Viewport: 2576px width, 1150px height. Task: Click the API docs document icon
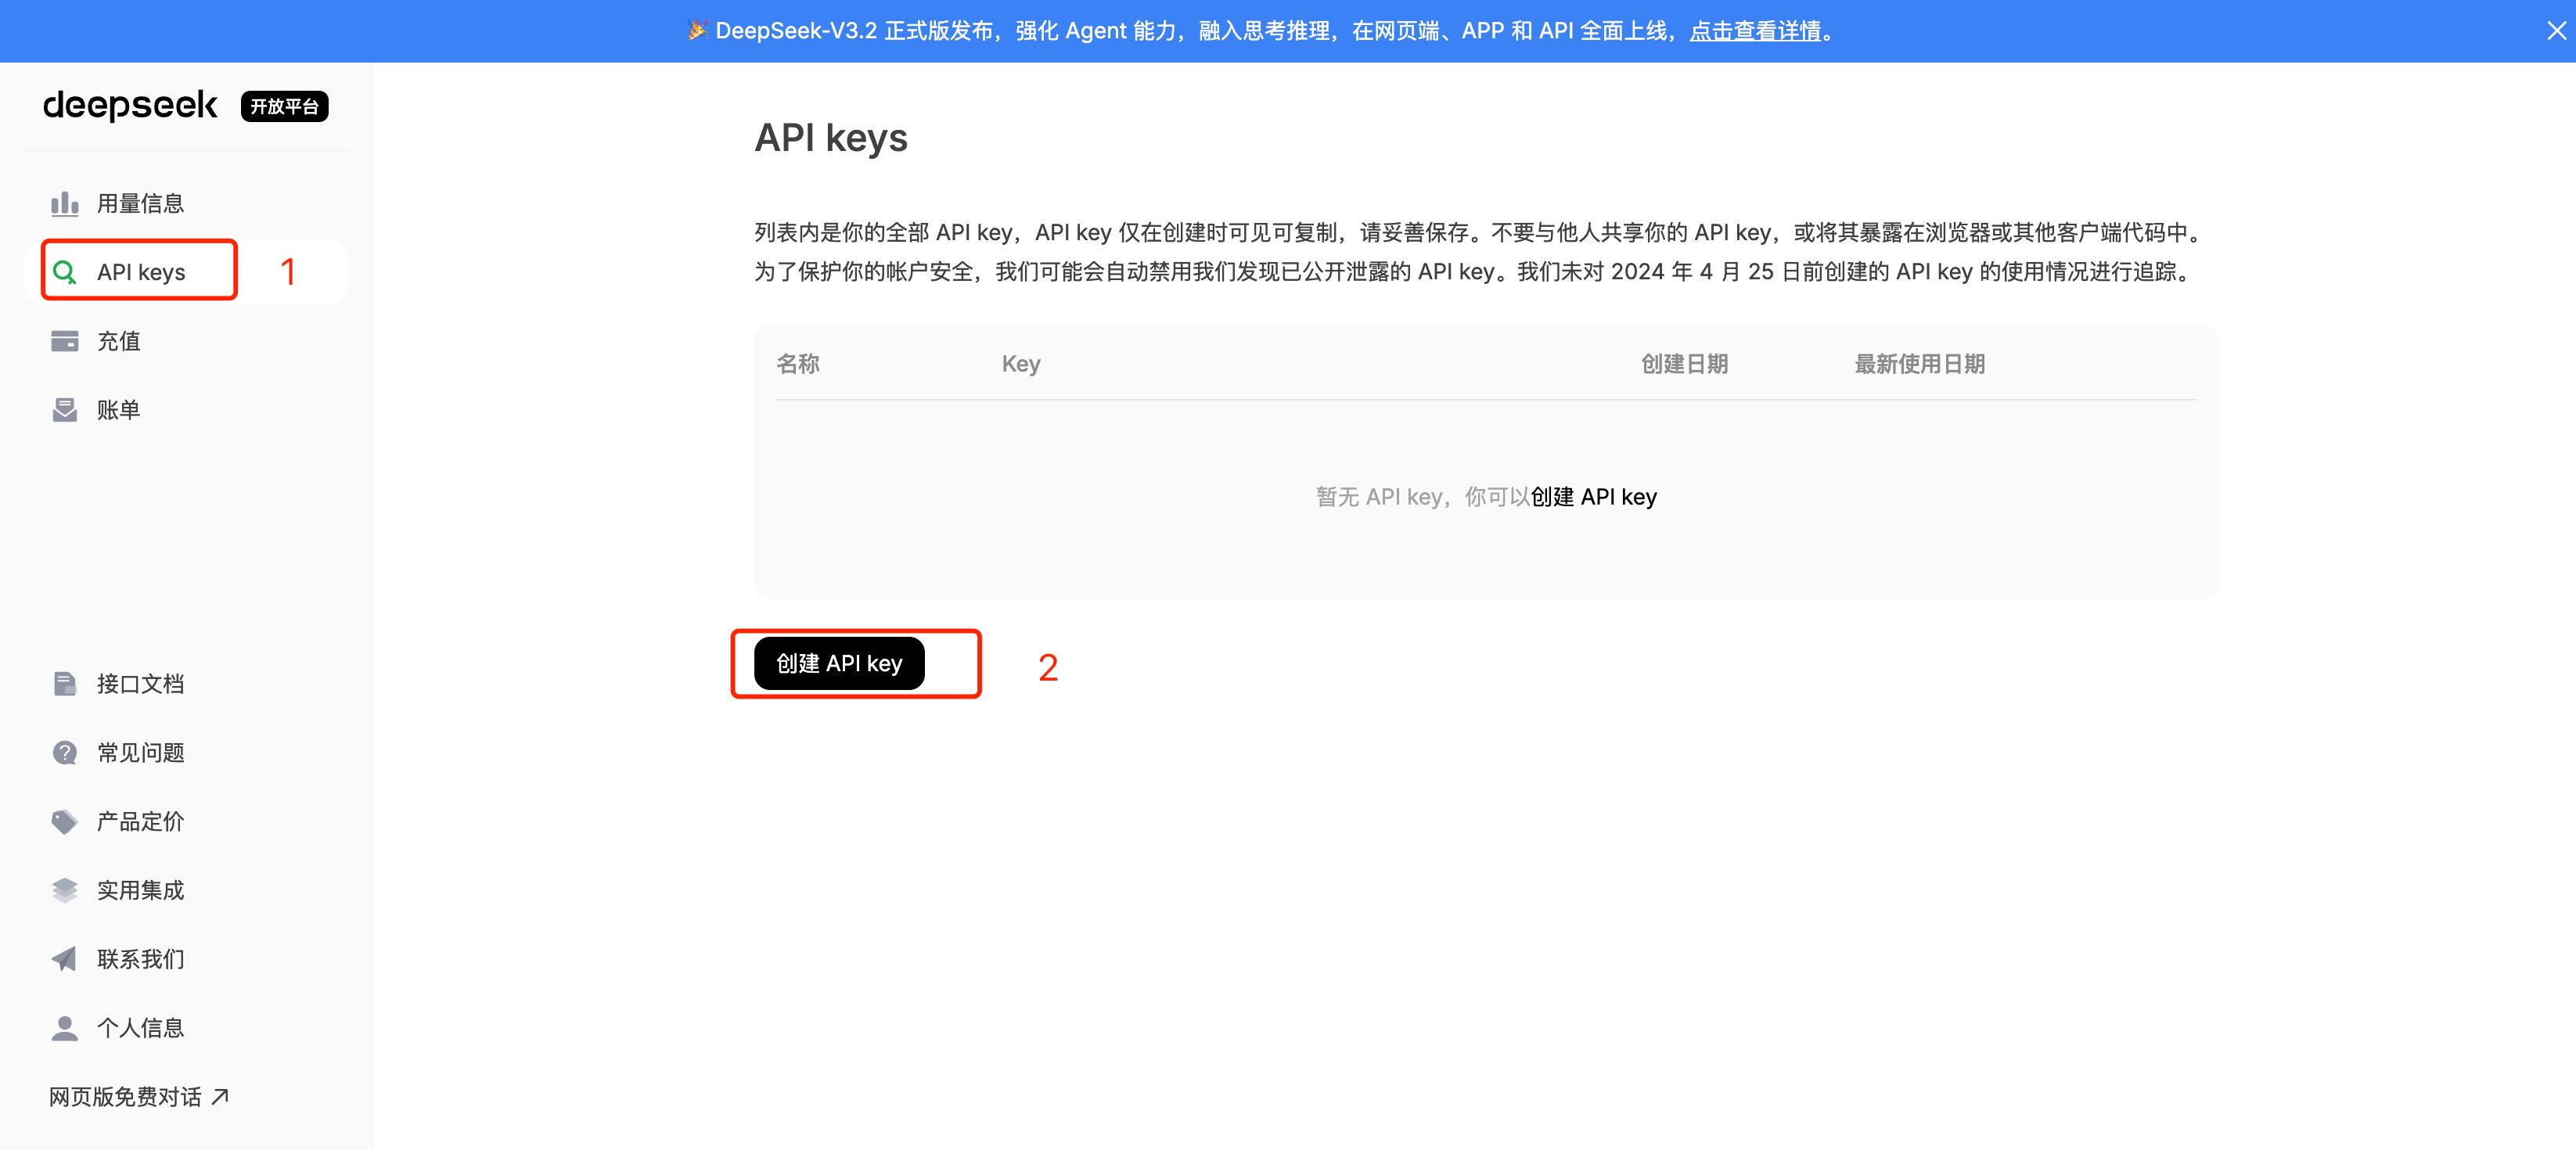pyautogui.click(x=65, y=684)
